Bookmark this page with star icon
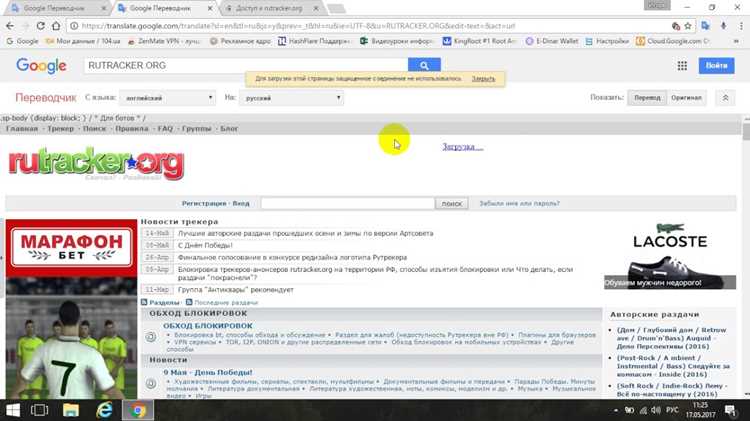Image resolution: width=750 pixels, height=421 pixels. click(688, 26)
